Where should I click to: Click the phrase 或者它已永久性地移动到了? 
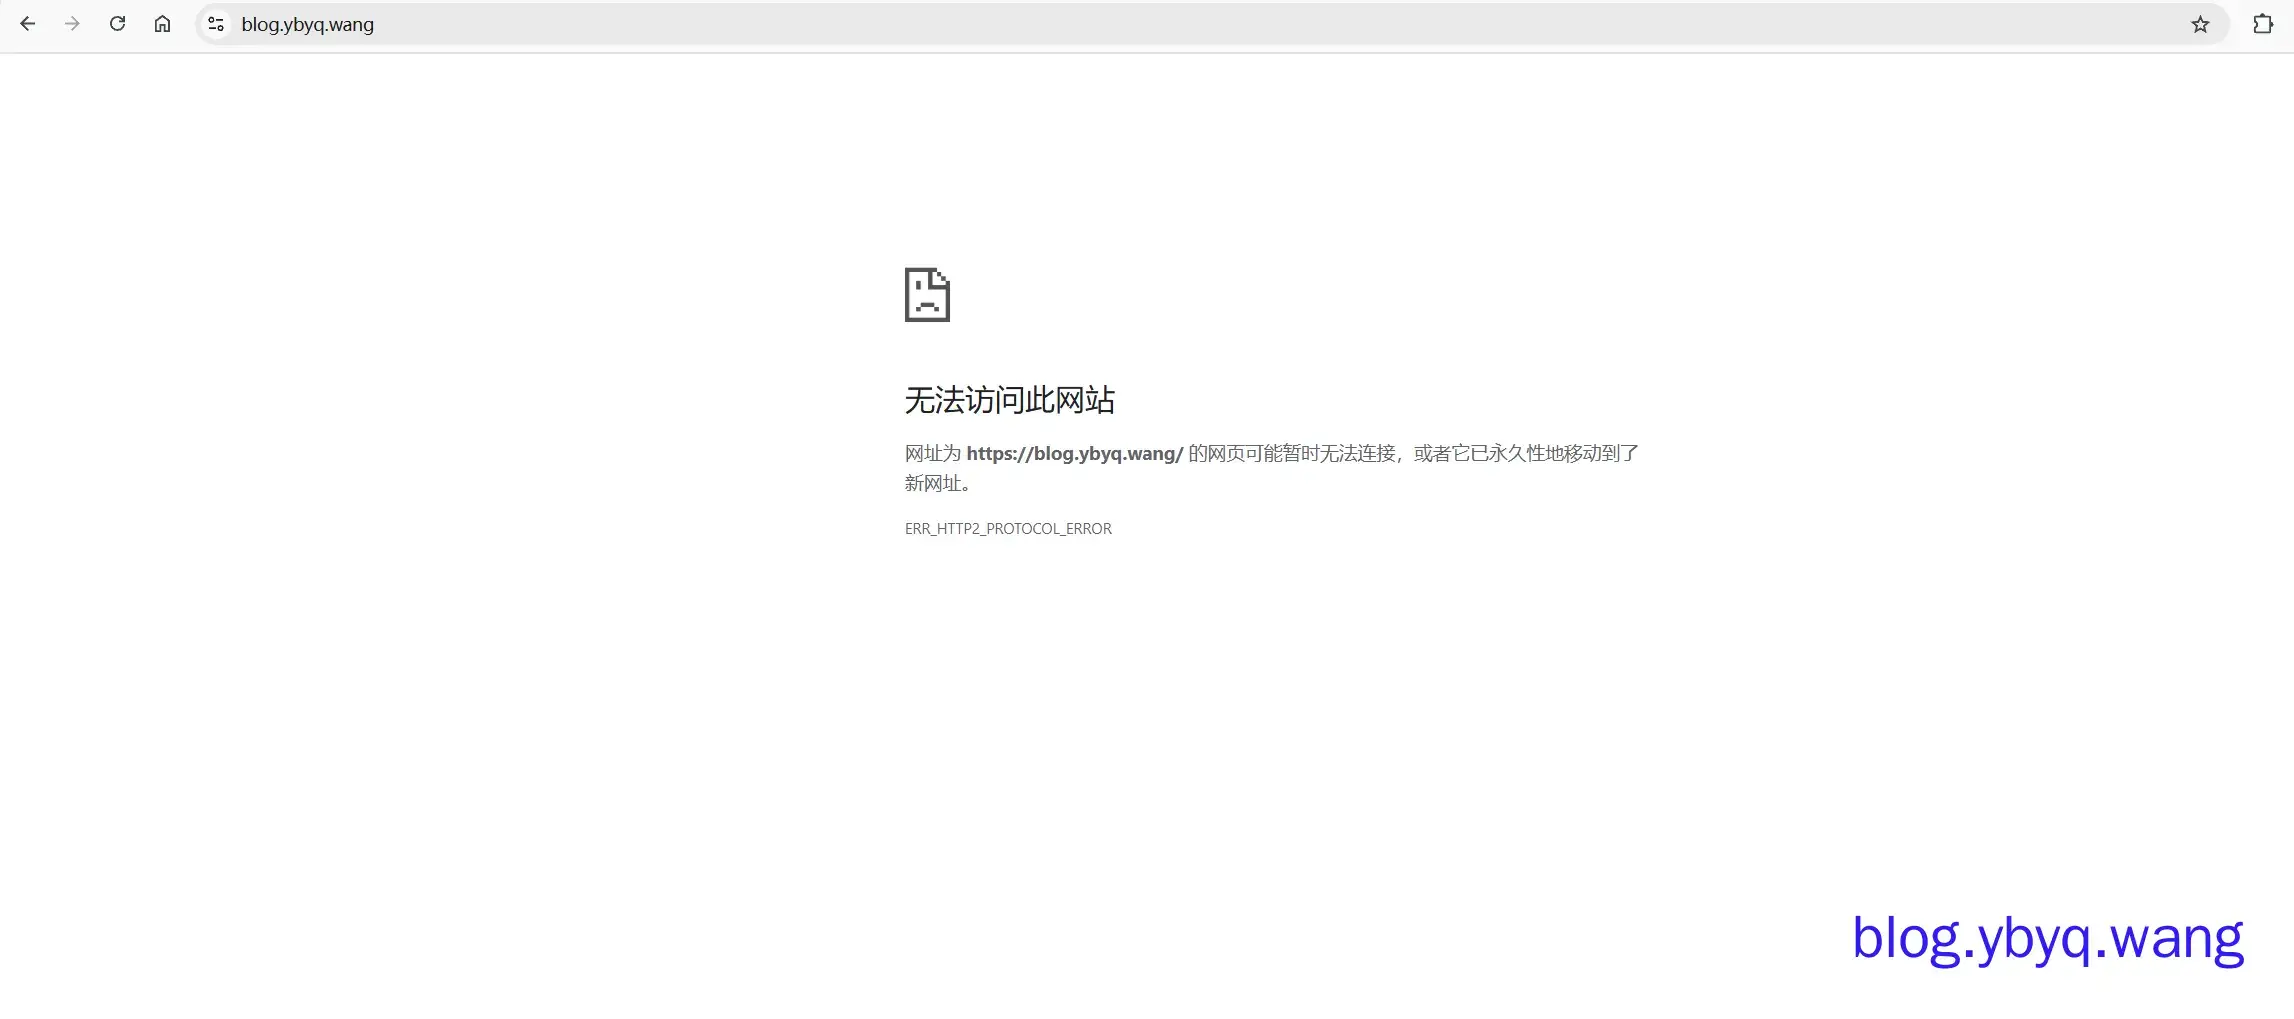(1526, 454)
